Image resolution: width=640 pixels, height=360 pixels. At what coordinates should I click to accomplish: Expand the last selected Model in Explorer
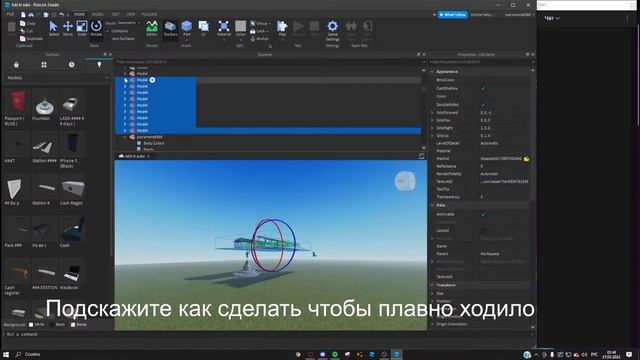tap(126, 131)
